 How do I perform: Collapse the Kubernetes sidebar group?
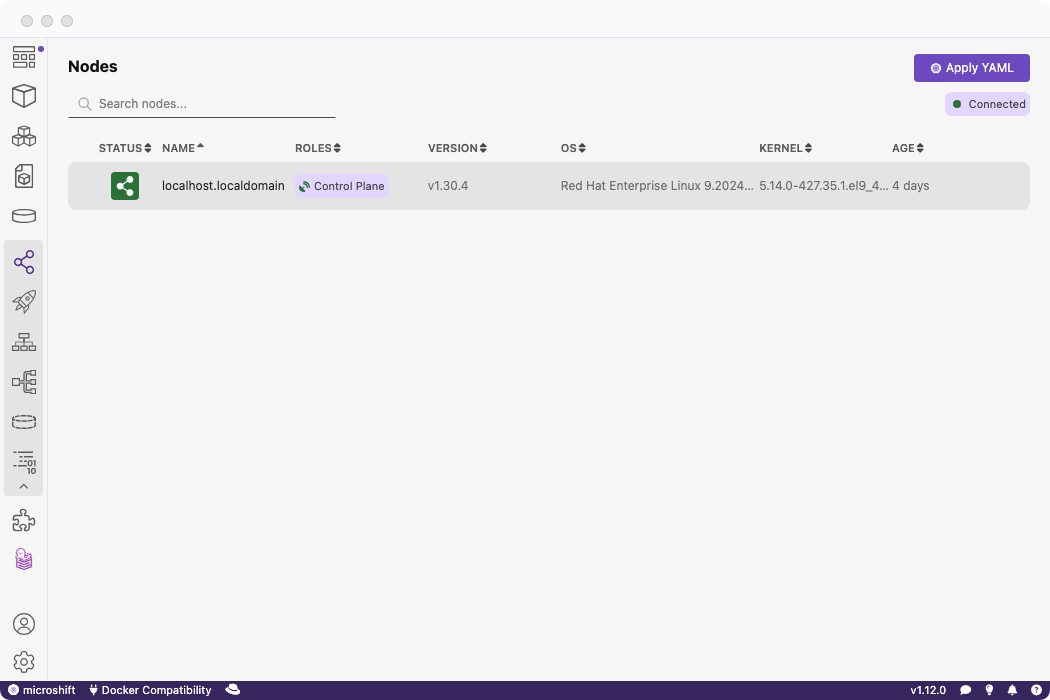(24, 487)
